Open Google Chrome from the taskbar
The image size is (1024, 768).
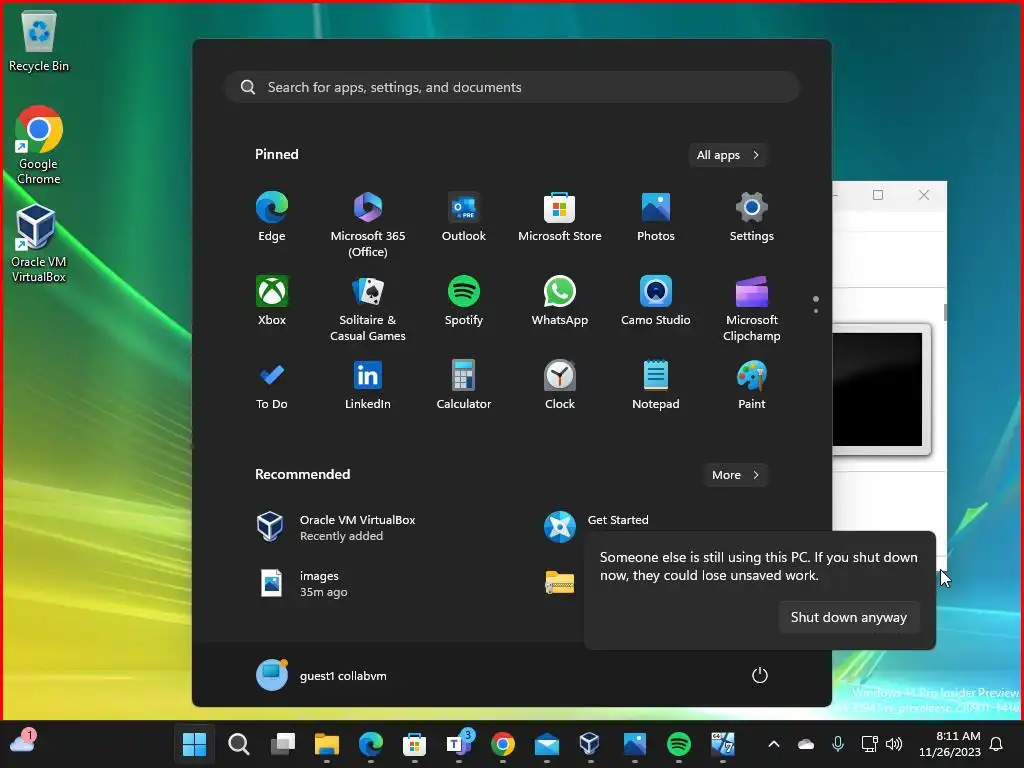502,744
